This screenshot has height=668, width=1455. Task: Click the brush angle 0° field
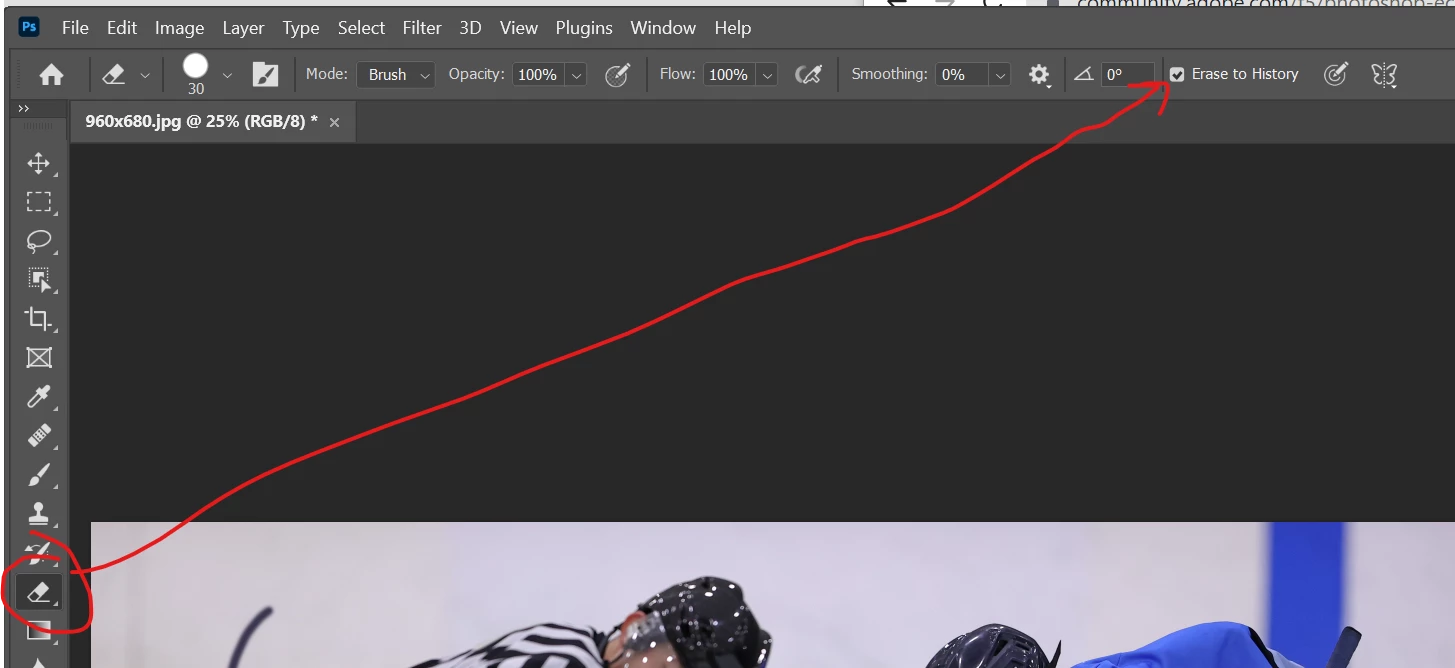1127,74
